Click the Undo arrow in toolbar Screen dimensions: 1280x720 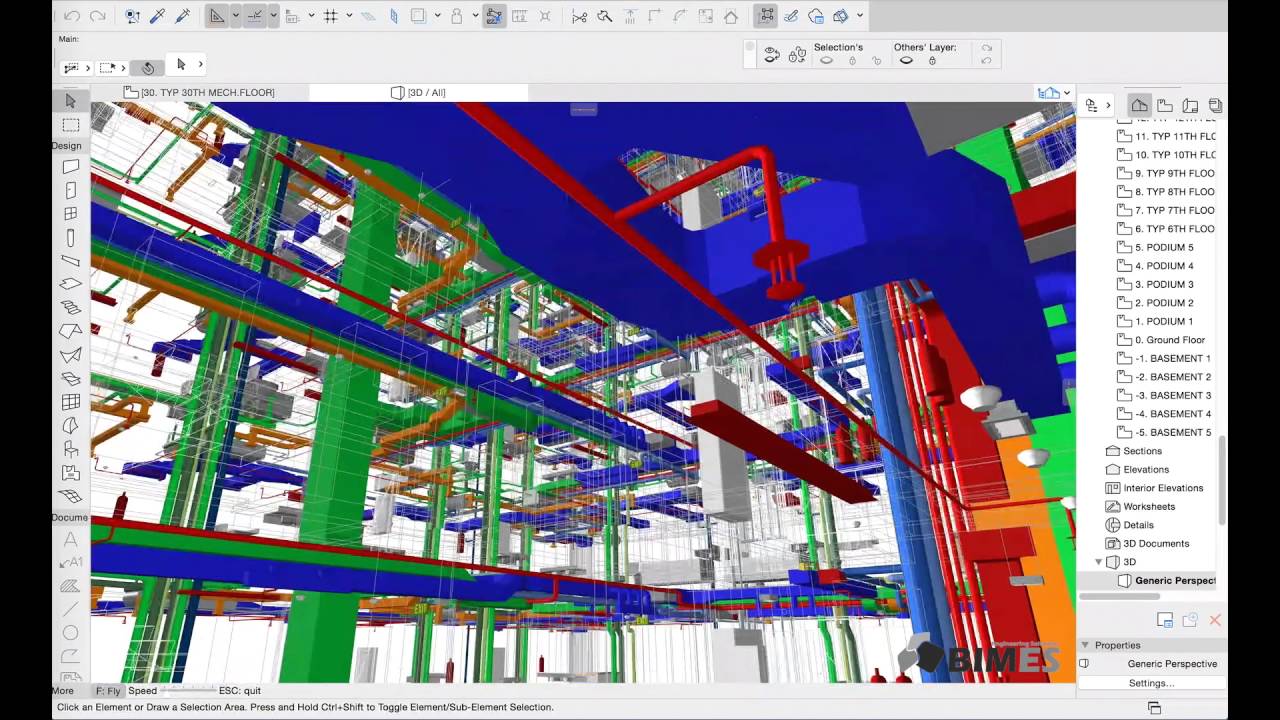pyautogui.click(x=71, y=16)
